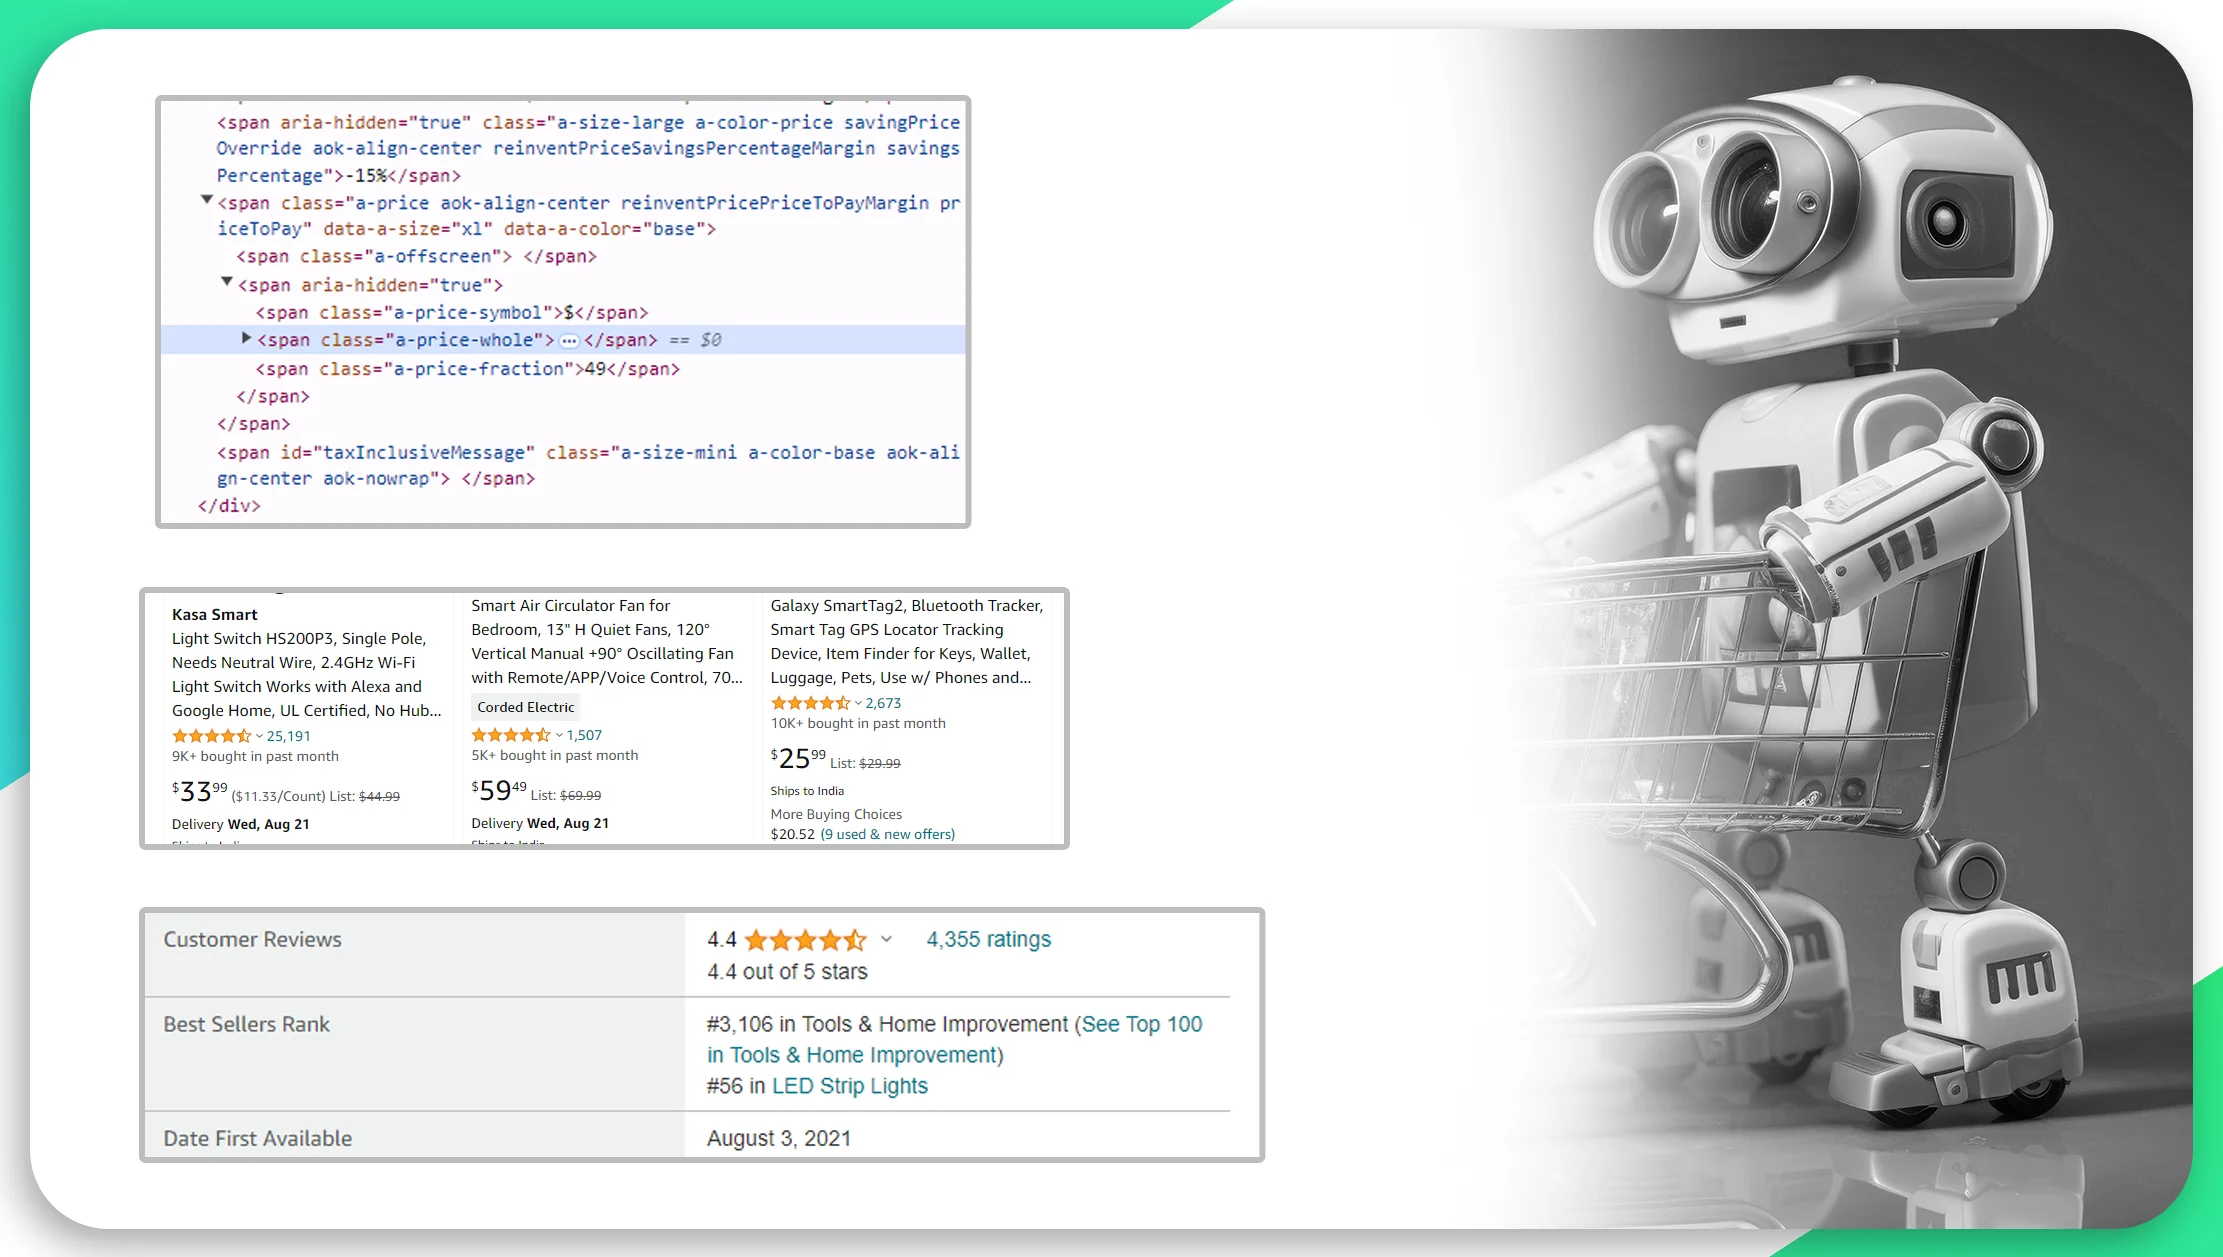Expand the a-price-whole span
This screenshot has height=1257, width=2223.
247,341
